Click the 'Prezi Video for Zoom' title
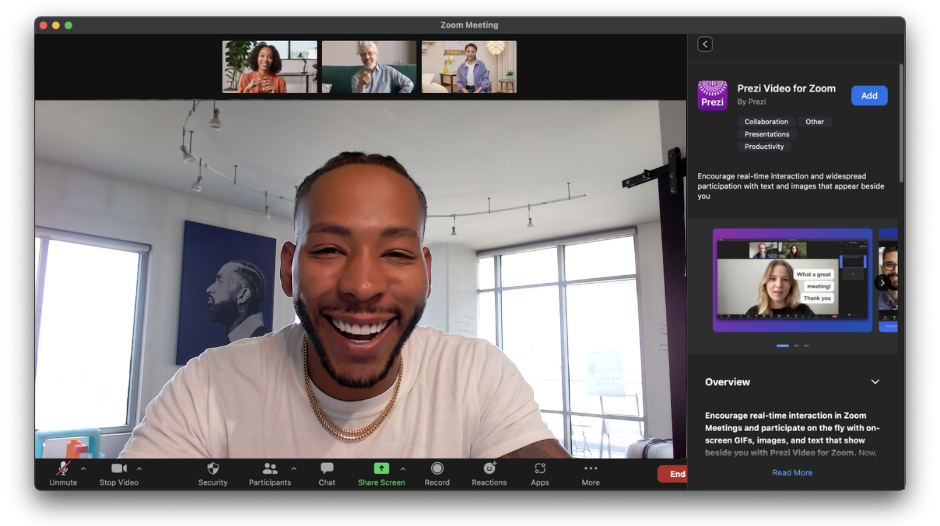This screenshot has height=526, width=940. click(786, 88)
